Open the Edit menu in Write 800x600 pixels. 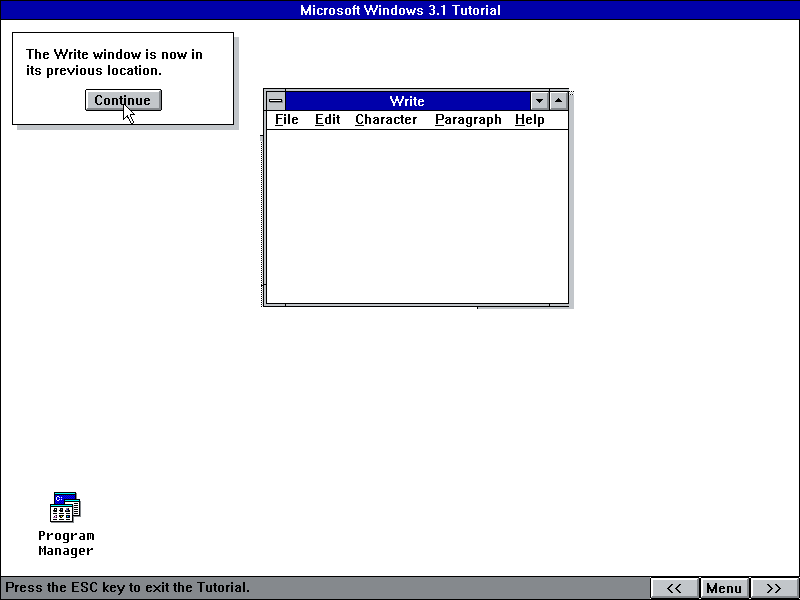click(328, 120)
